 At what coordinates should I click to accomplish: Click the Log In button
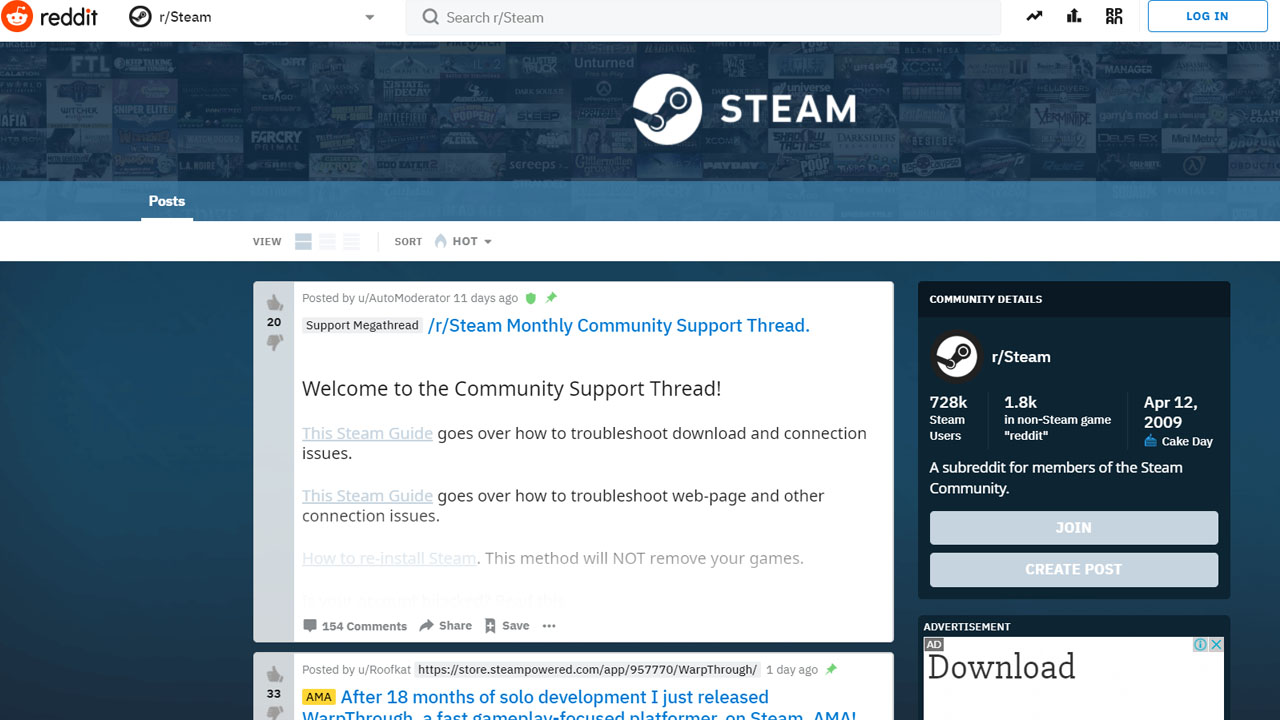pos(1207,17)
